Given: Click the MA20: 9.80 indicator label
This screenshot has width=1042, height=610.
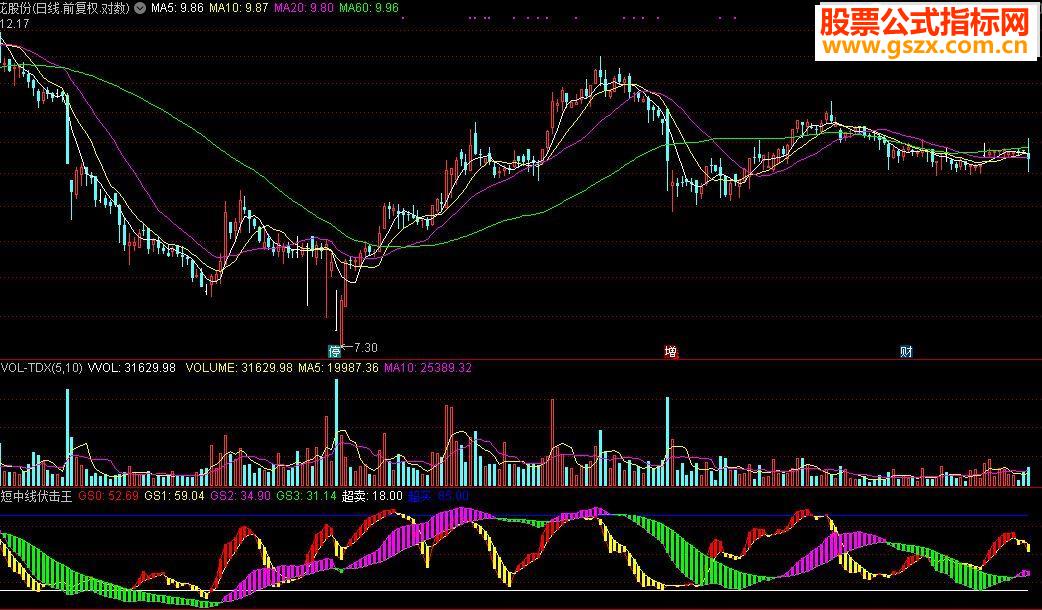Looking at the screenshot, I should point(304,9).
